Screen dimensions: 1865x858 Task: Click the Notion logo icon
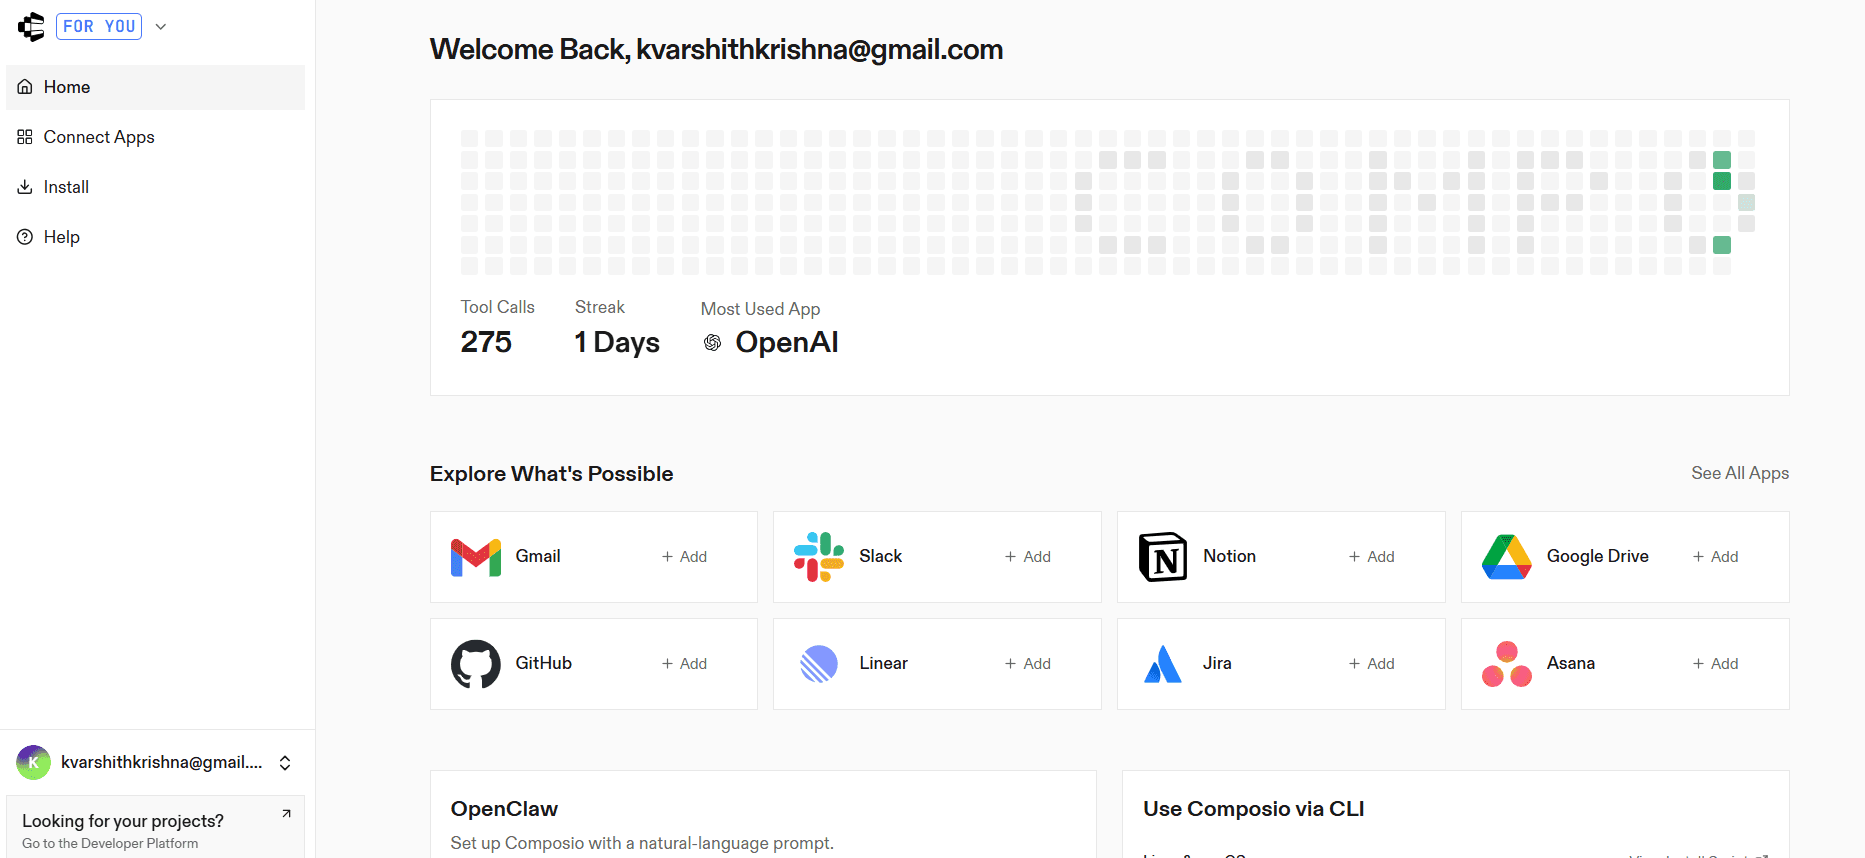1163,557
